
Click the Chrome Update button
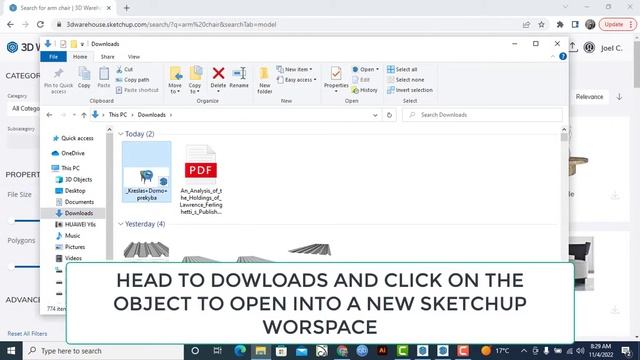point(618,24)
